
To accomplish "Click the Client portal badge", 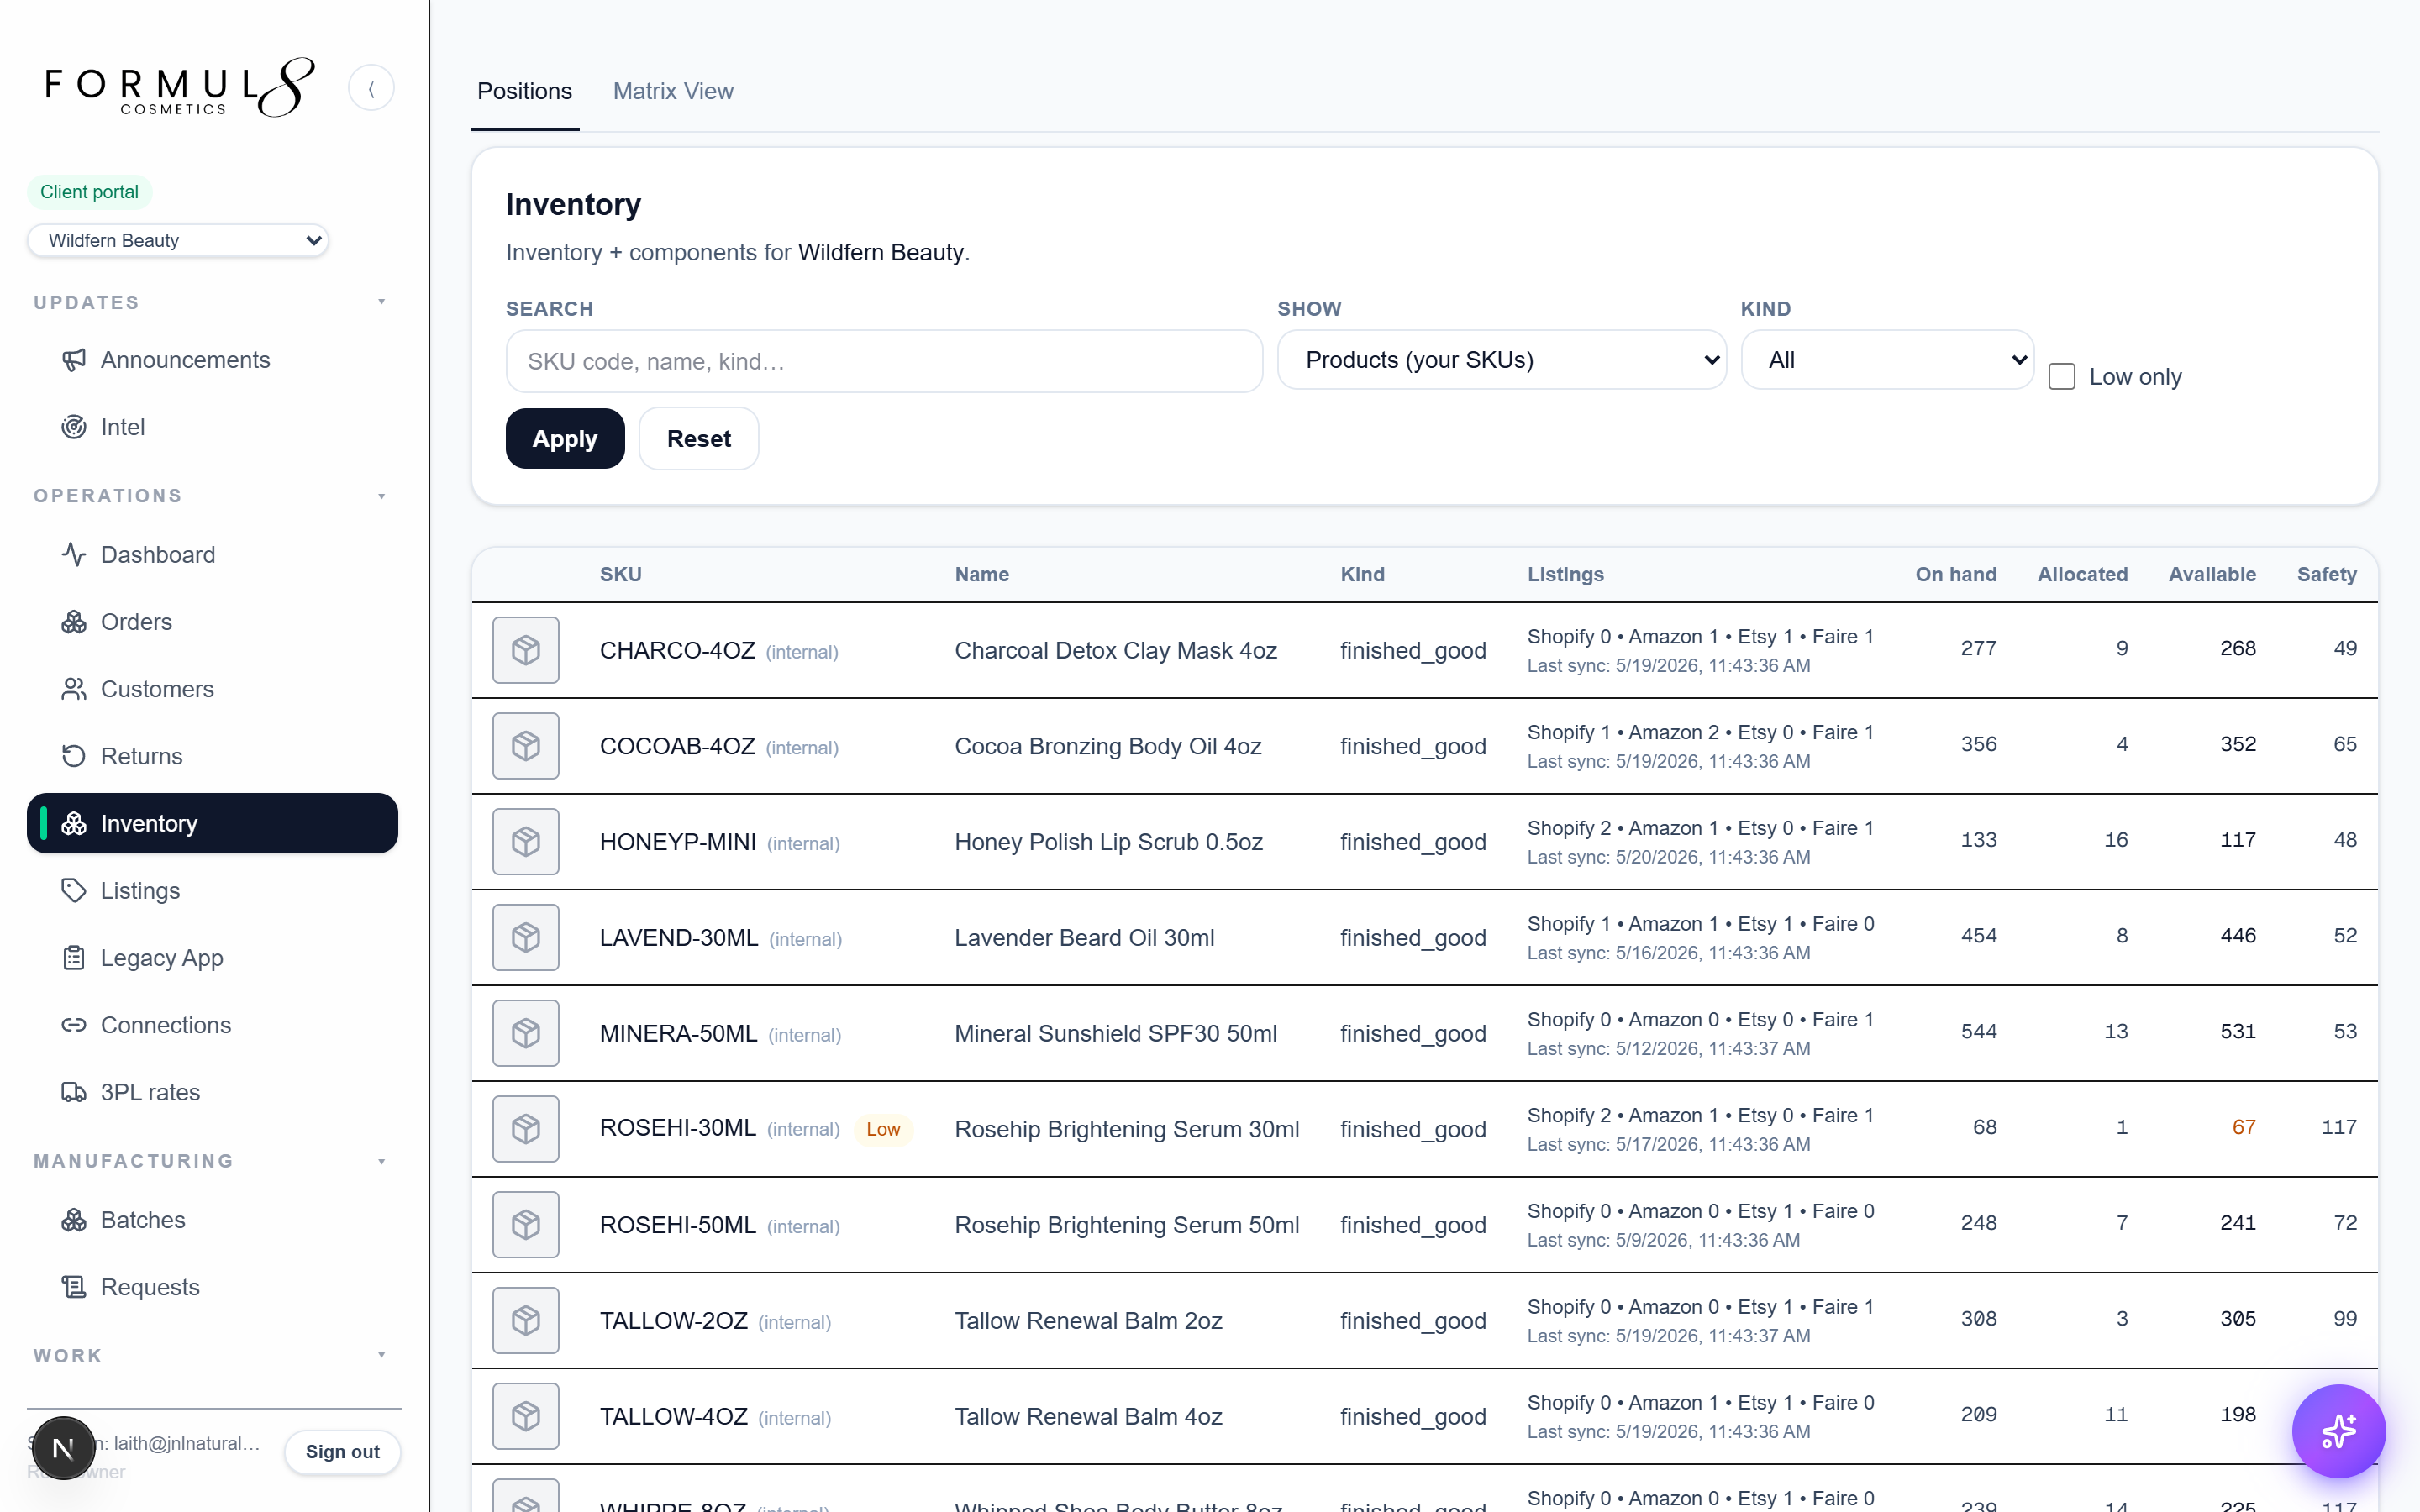I will 89,192.
